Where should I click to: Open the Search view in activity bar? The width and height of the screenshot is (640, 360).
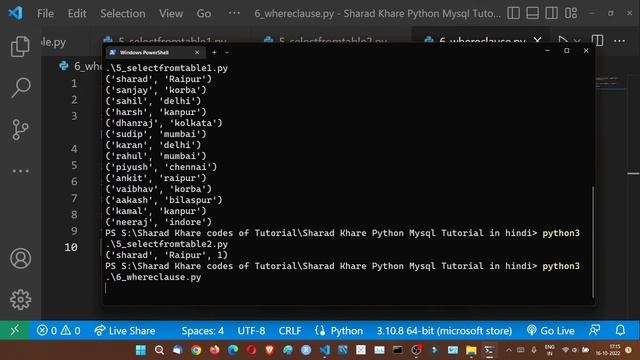point(20,87)
